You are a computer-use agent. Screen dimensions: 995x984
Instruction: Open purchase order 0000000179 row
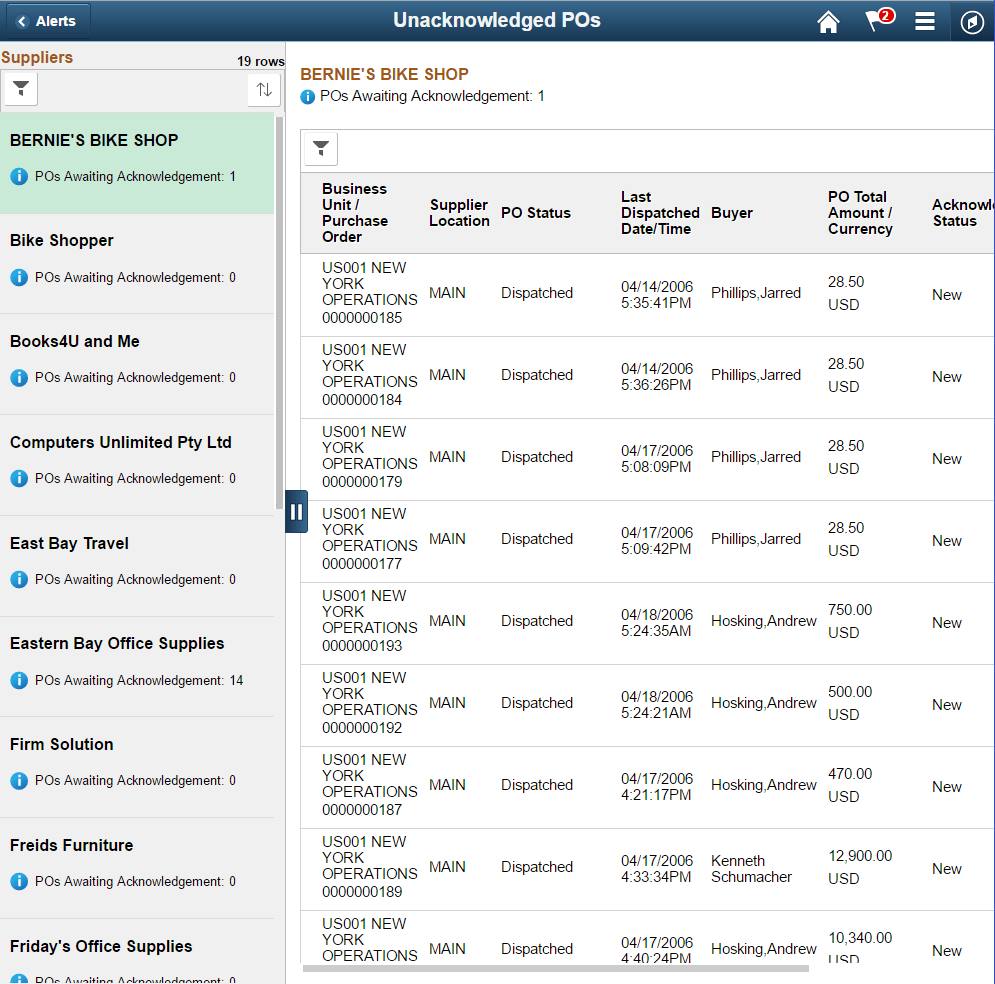[647, 459]
